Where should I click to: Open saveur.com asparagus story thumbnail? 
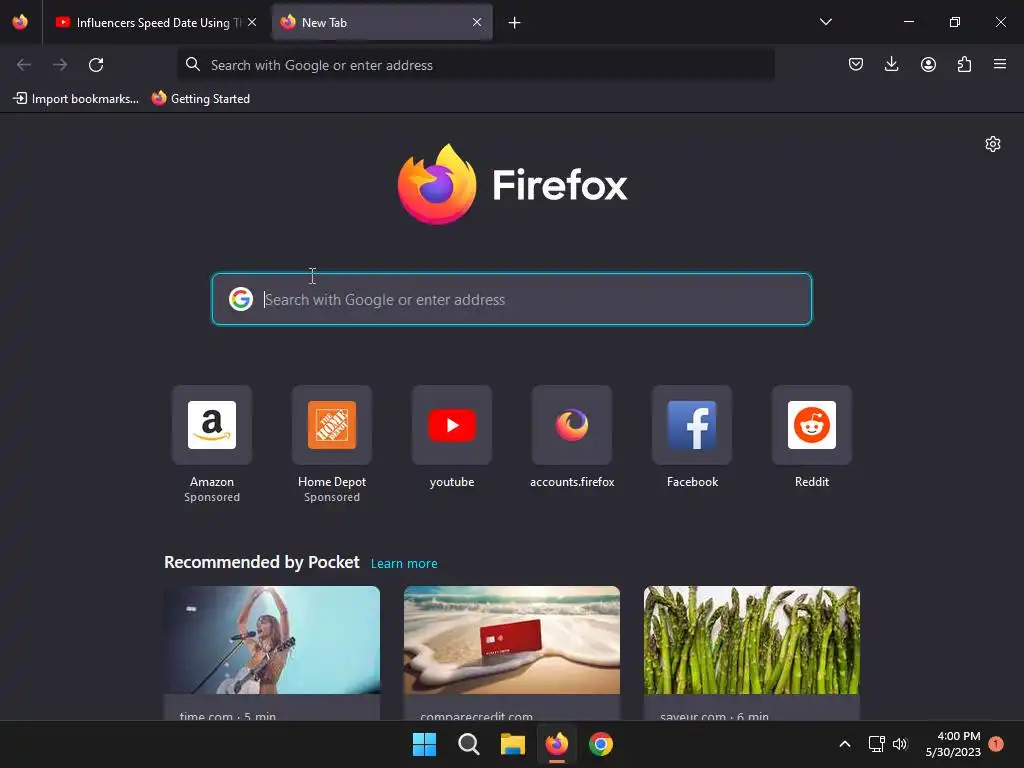tap(752, 640)
